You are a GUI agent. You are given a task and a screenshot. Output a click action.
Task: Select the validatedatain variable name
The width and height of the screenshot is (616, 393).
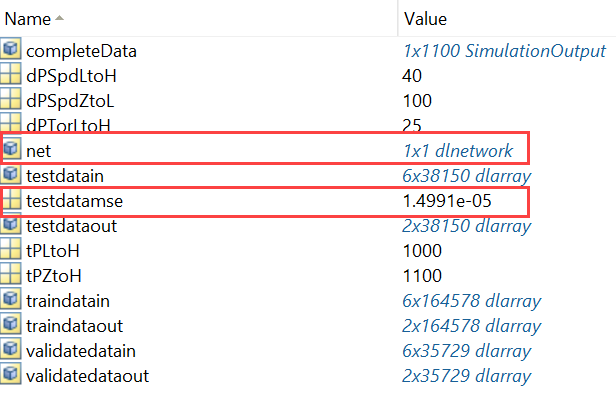(81, 351)
